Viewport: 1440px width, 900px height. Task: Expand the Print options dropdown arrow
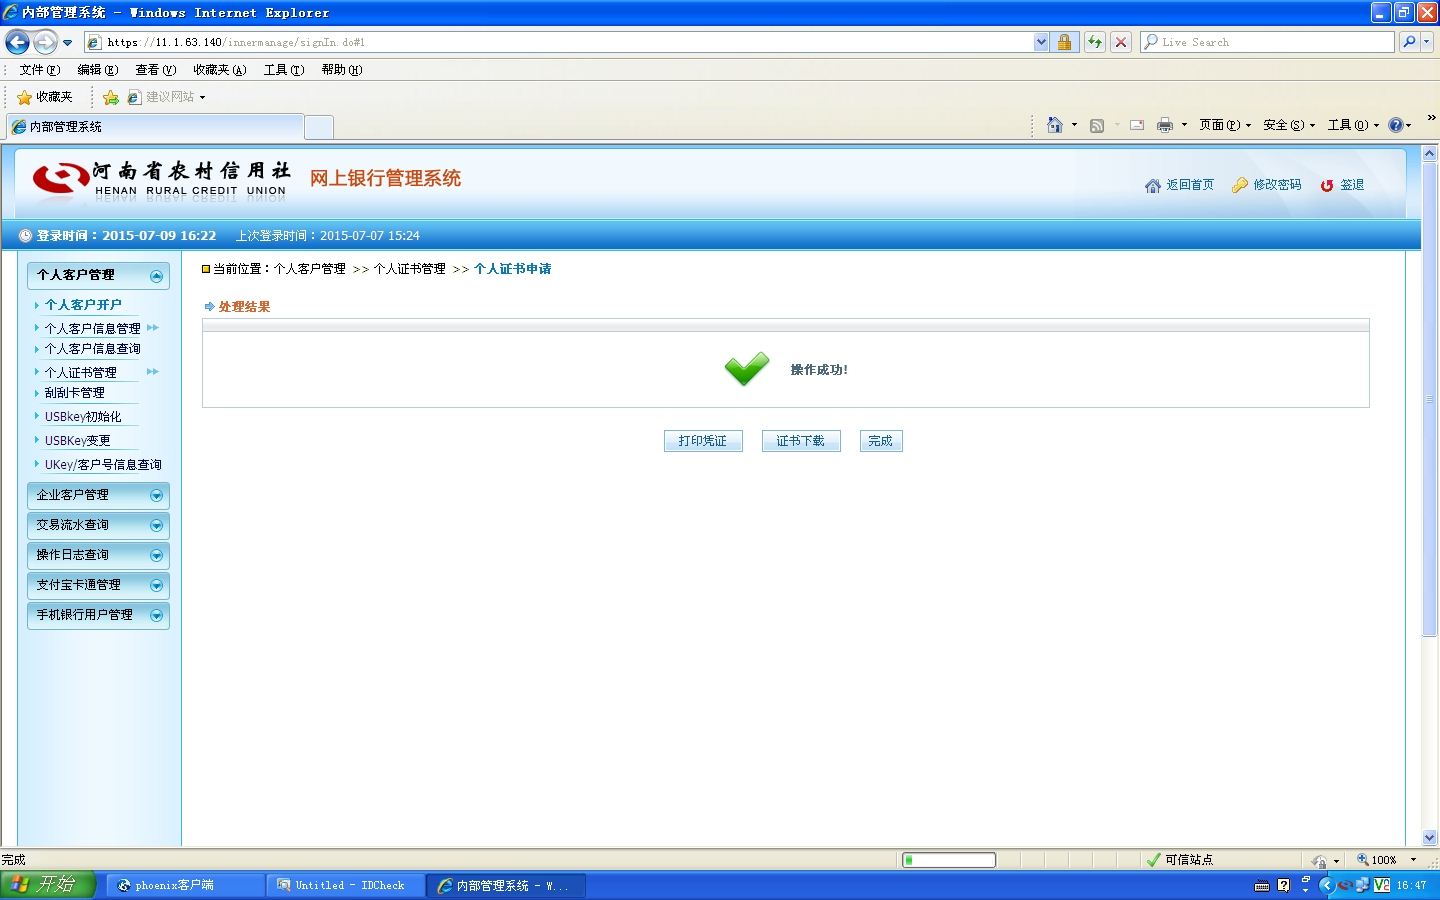(x=1184, y=125)
